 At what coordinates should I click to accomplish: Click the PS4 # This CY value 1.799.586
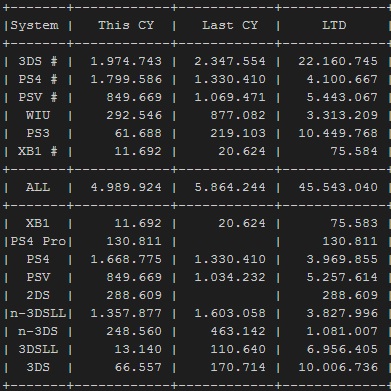[126, 79]
